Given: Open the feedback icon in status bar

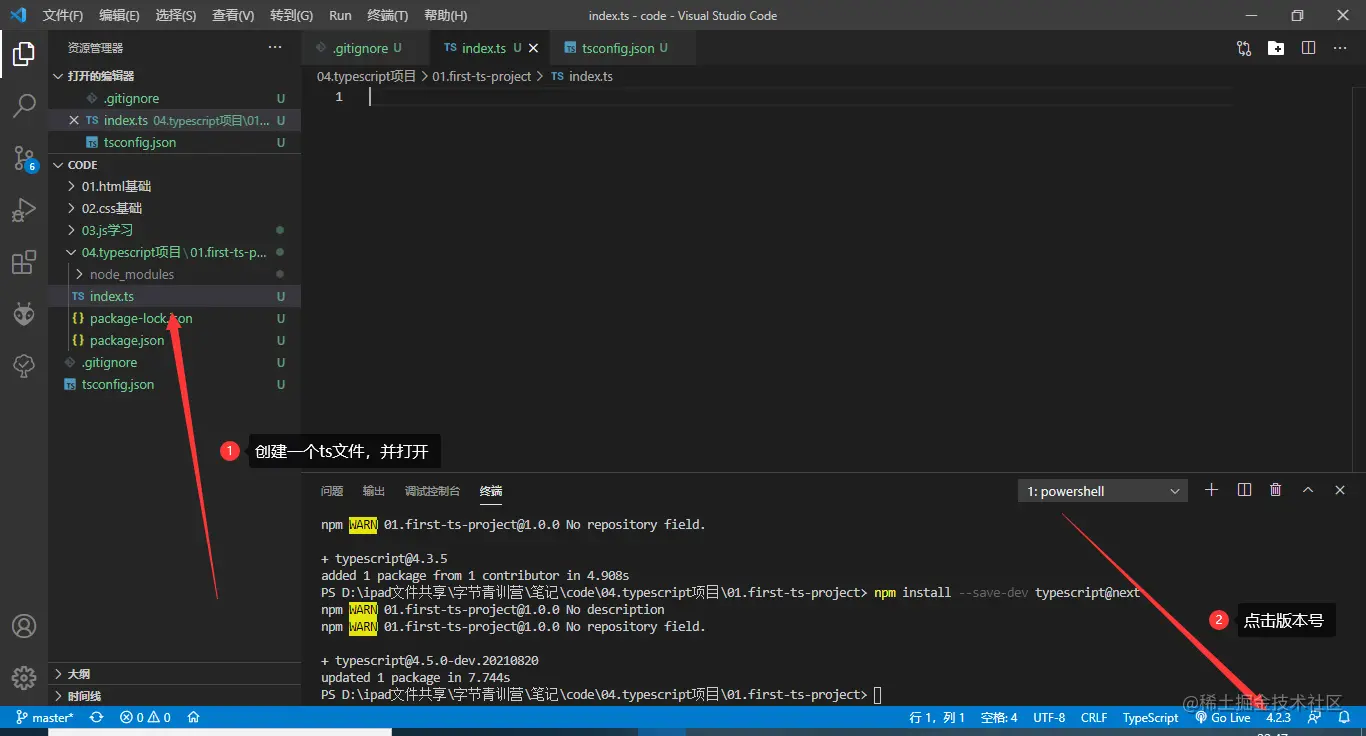Looking at the screenshot, I should click(x=1314, y=717).
